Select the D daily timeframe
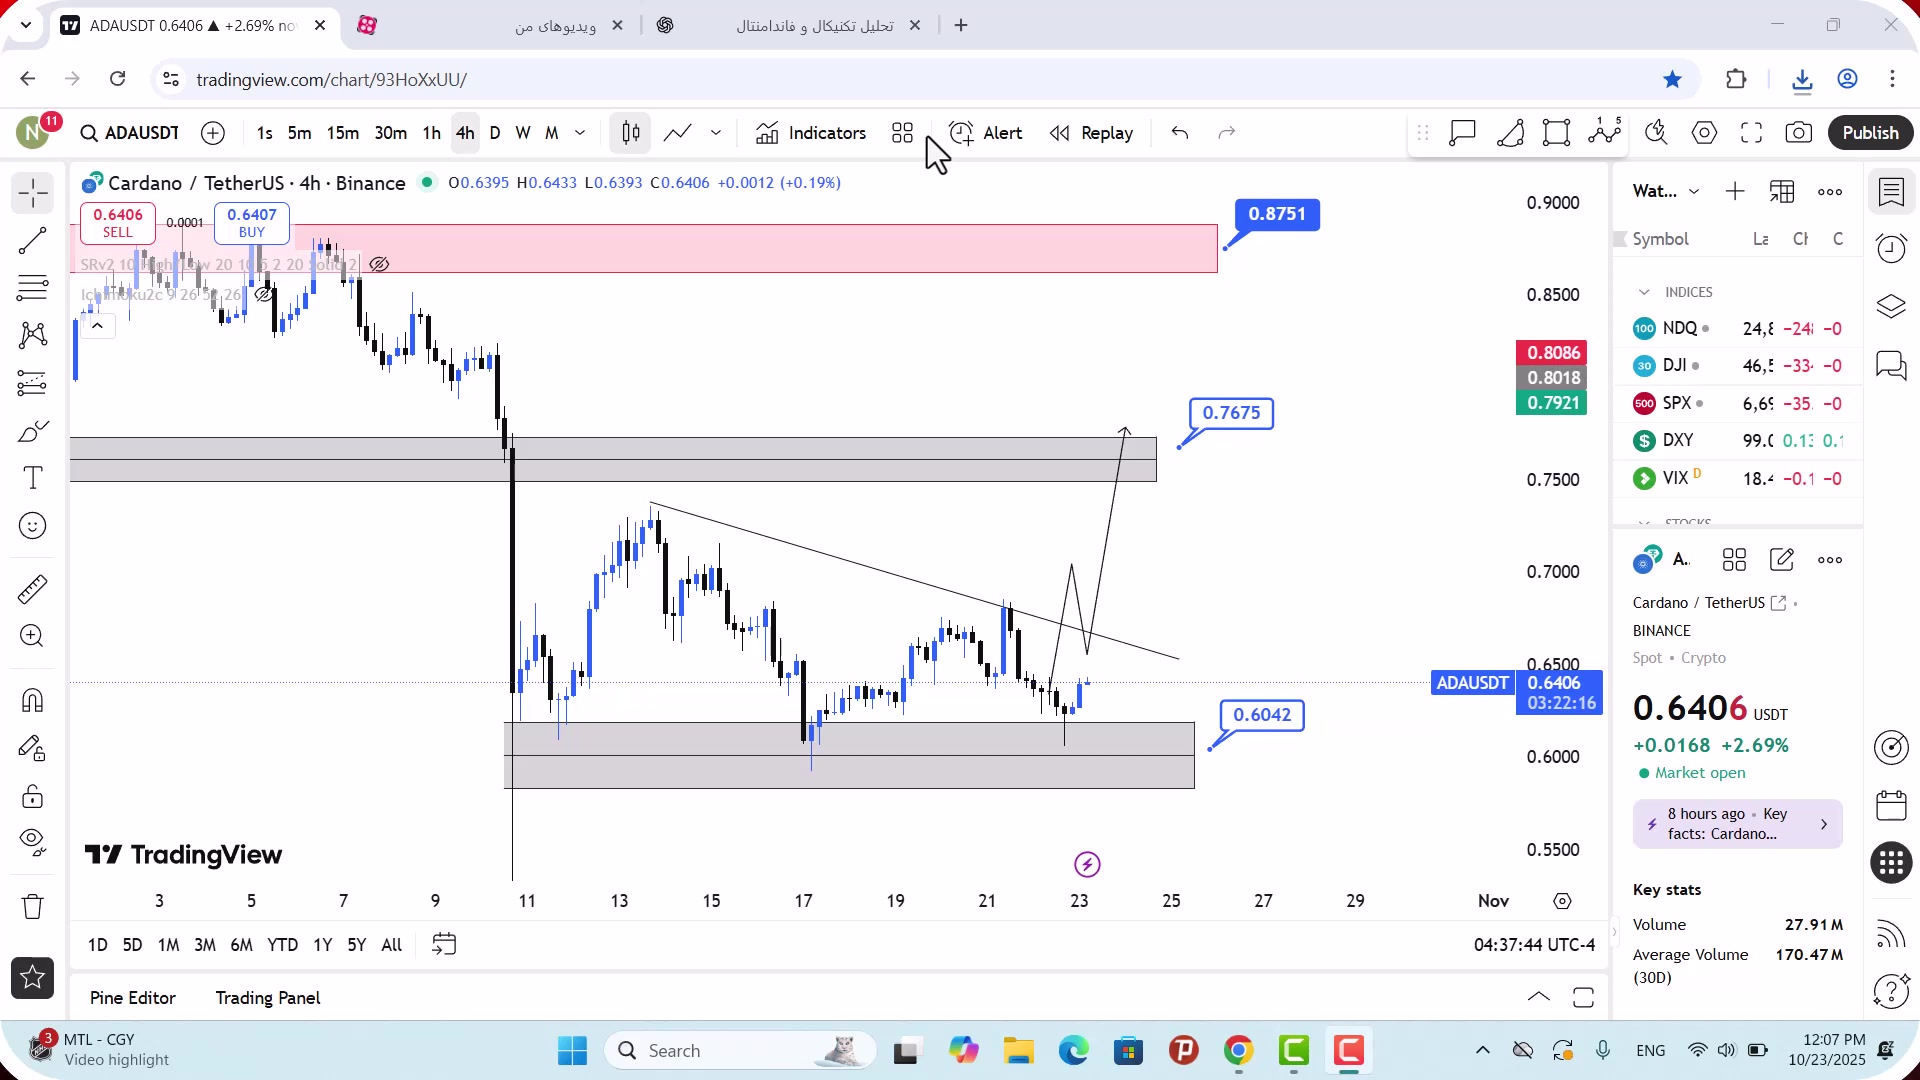Screen dimensions: 1920x1080 [495, 133]
